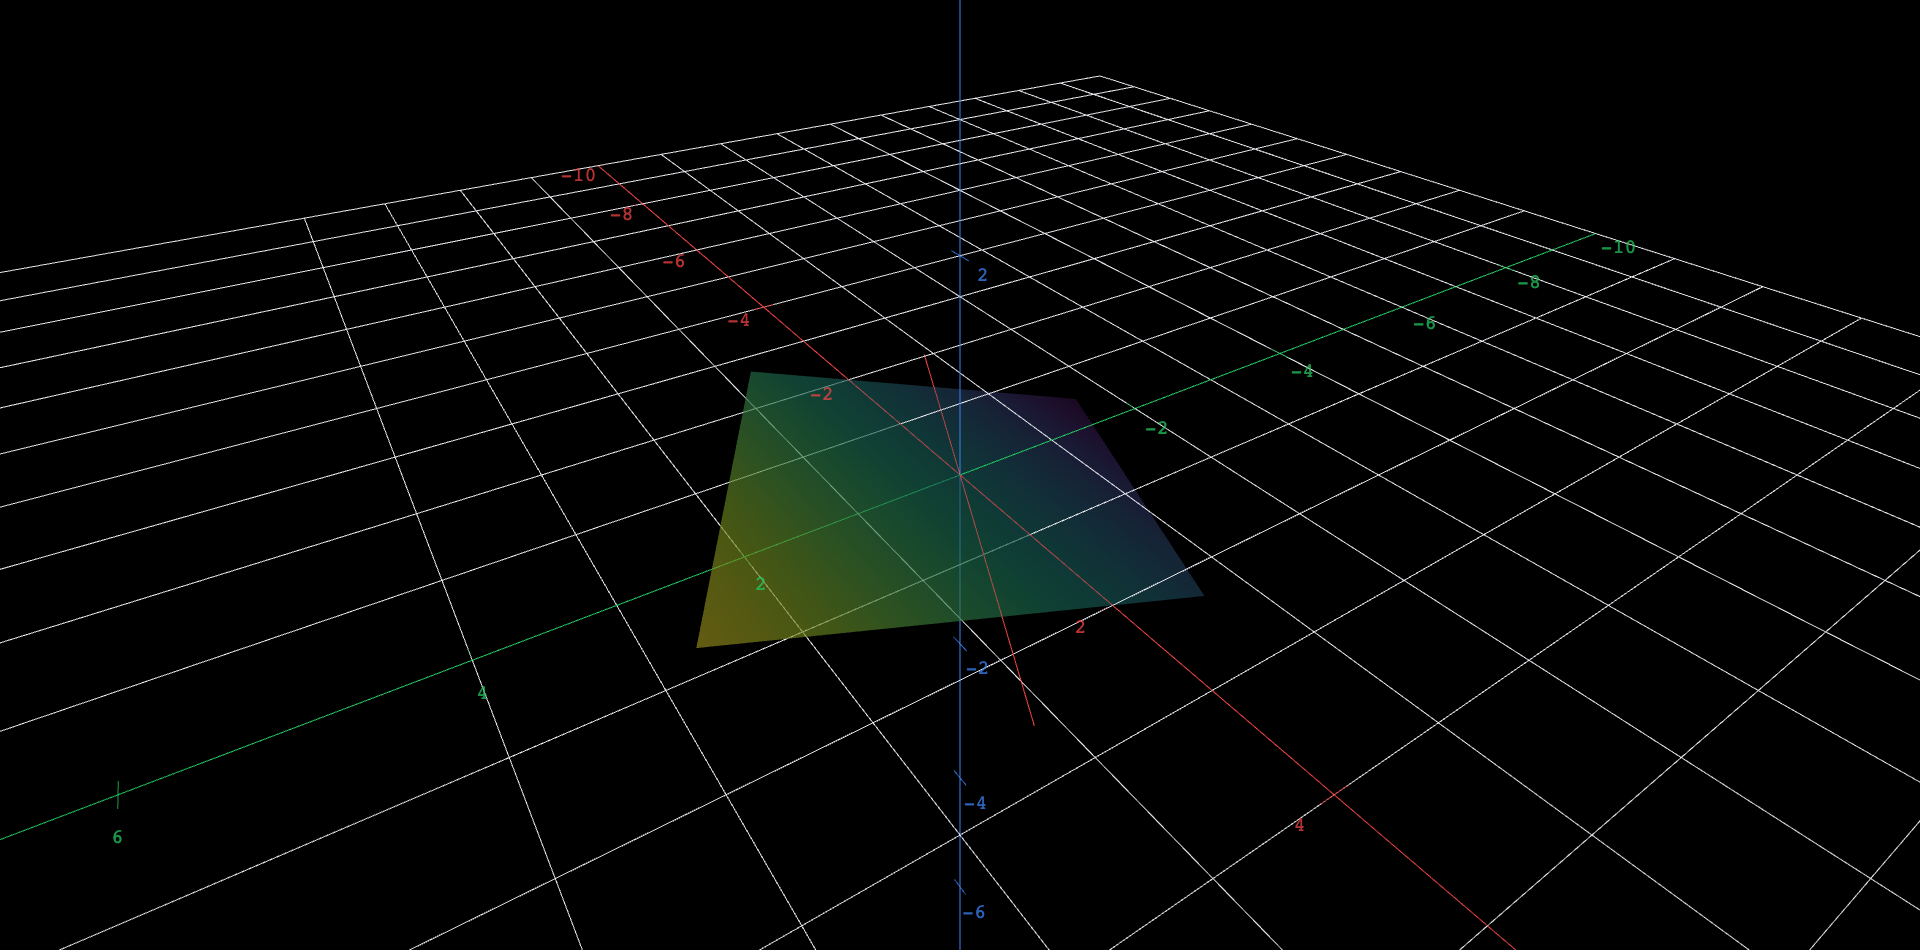Click the blue 2 label on vertical axis

click(982, 275)
